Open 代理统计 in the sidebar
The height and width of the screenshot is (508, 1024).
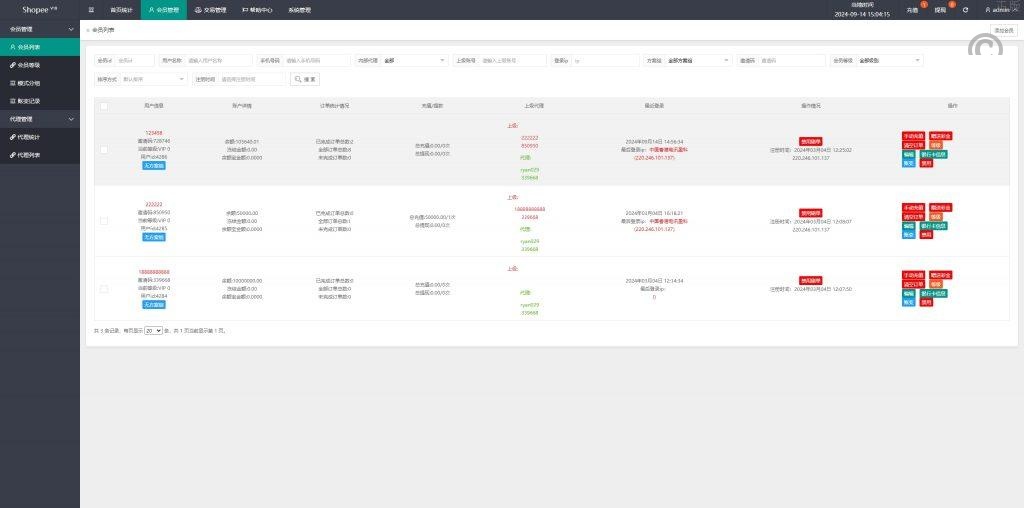pyautogui.click(x=30, y=136)
